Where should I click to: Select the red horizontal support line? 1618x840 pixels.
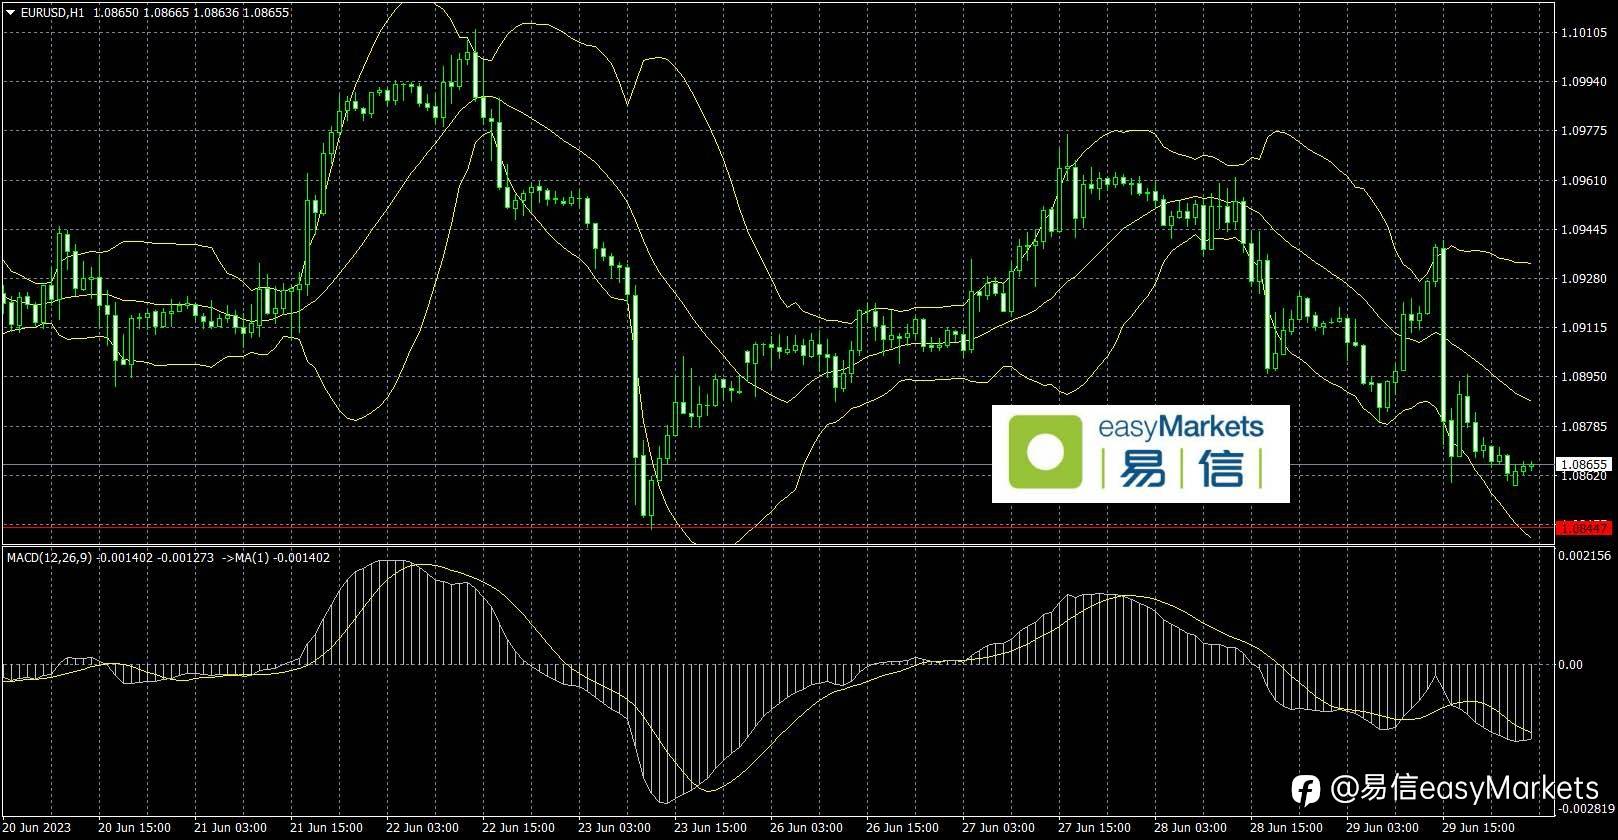point(777,526)
